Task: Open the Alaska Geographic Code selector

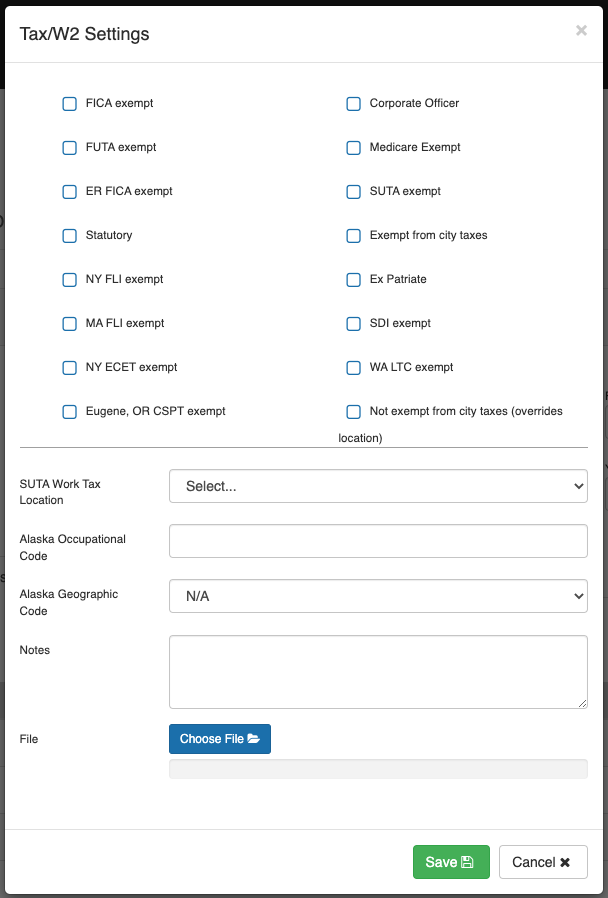Action: point(378,596)
